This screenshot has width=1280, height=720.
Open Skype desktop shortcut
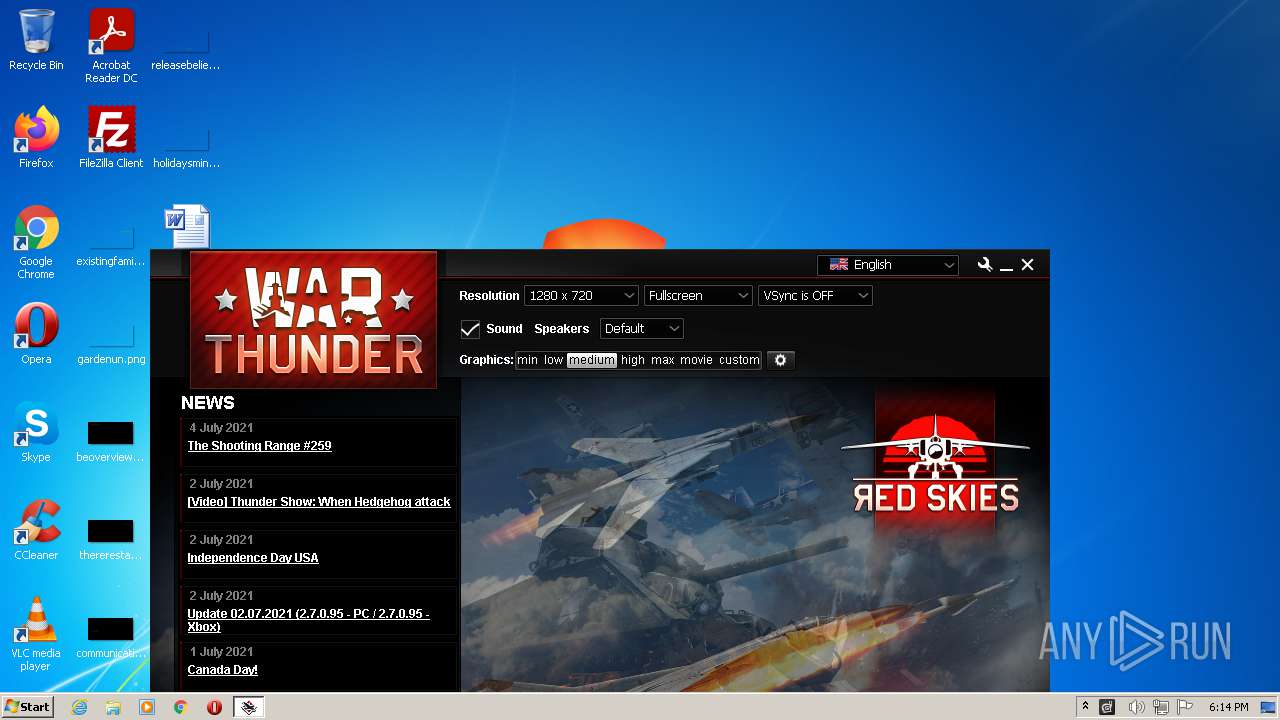[36, 432]
